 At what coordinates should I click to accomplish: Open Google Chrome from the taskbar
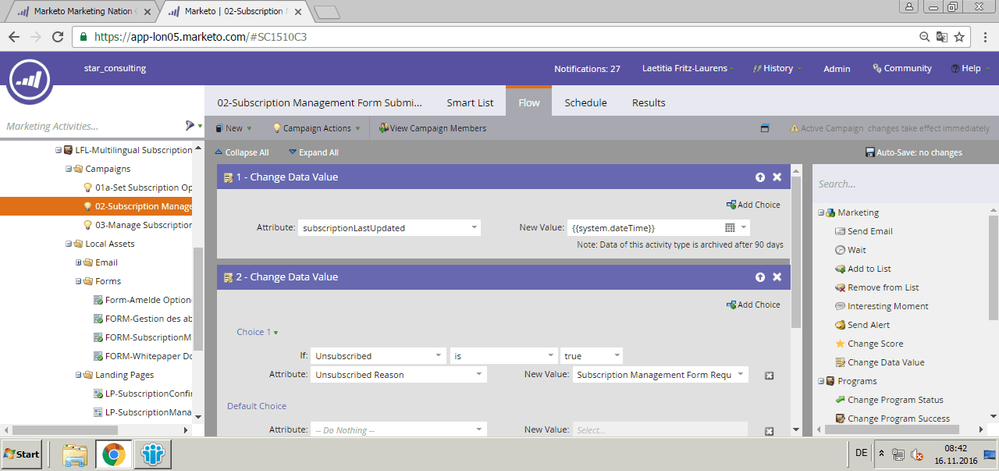113,454
